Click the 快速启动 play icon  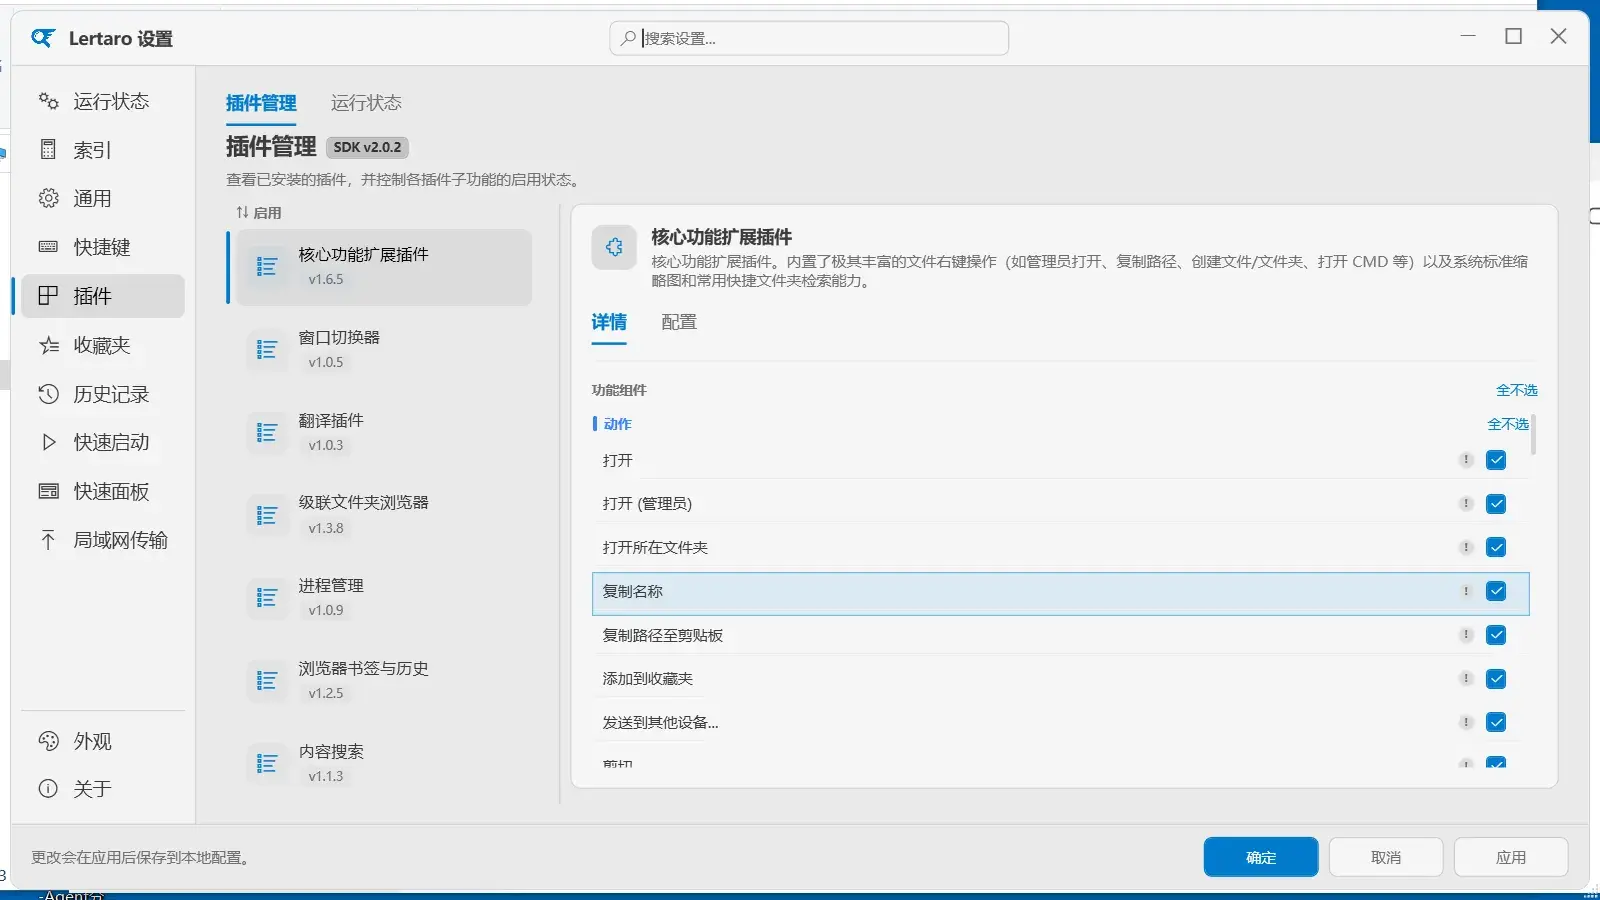48,442
